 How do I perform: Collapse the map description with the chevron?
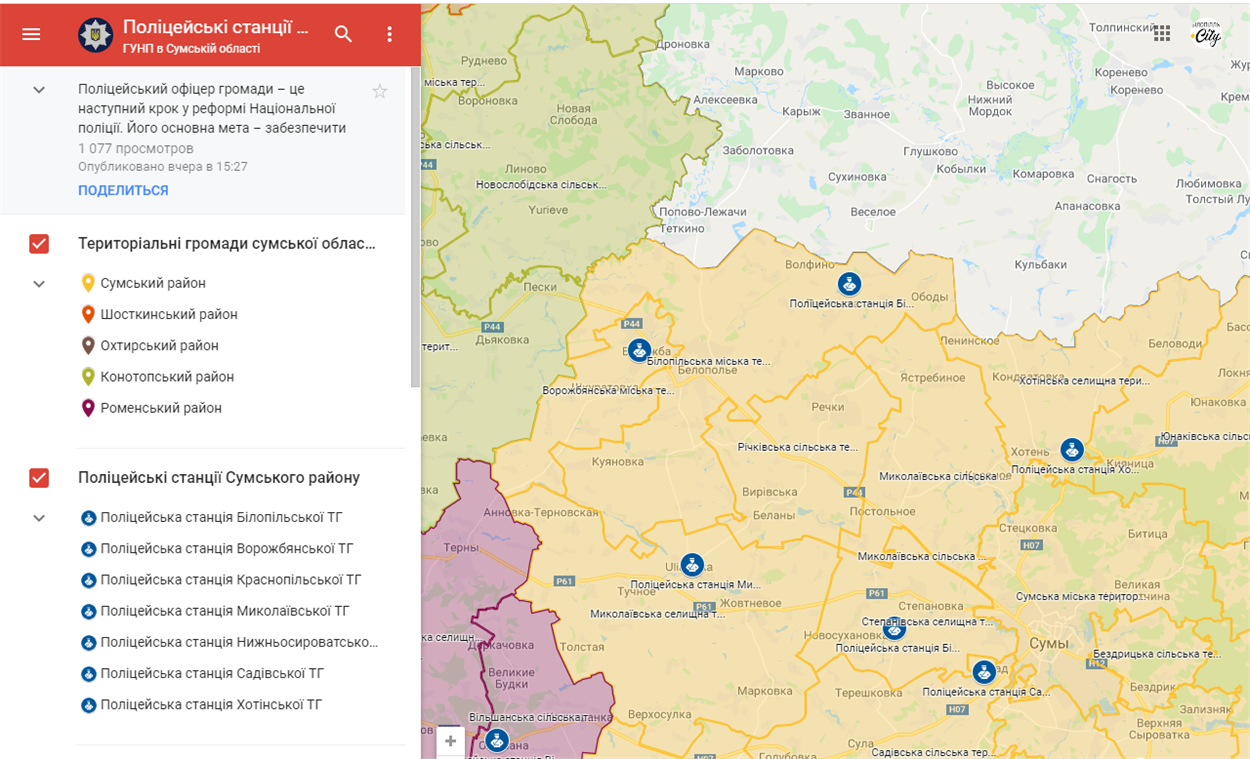click(x=39, y=90)
